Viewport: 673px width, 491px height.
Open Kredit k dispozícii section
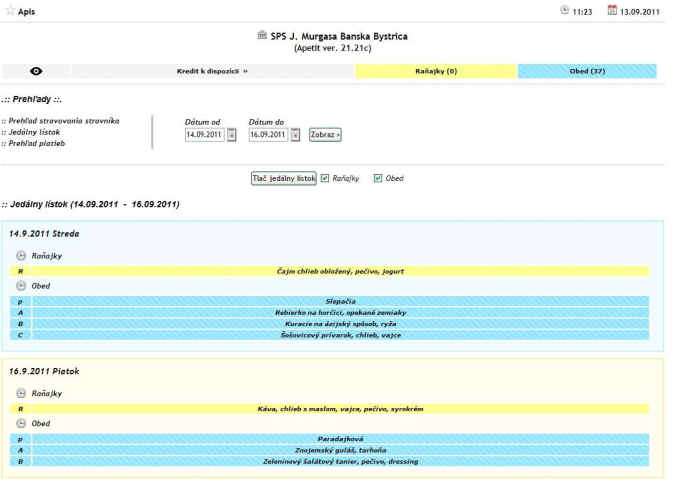pos(213,72)
